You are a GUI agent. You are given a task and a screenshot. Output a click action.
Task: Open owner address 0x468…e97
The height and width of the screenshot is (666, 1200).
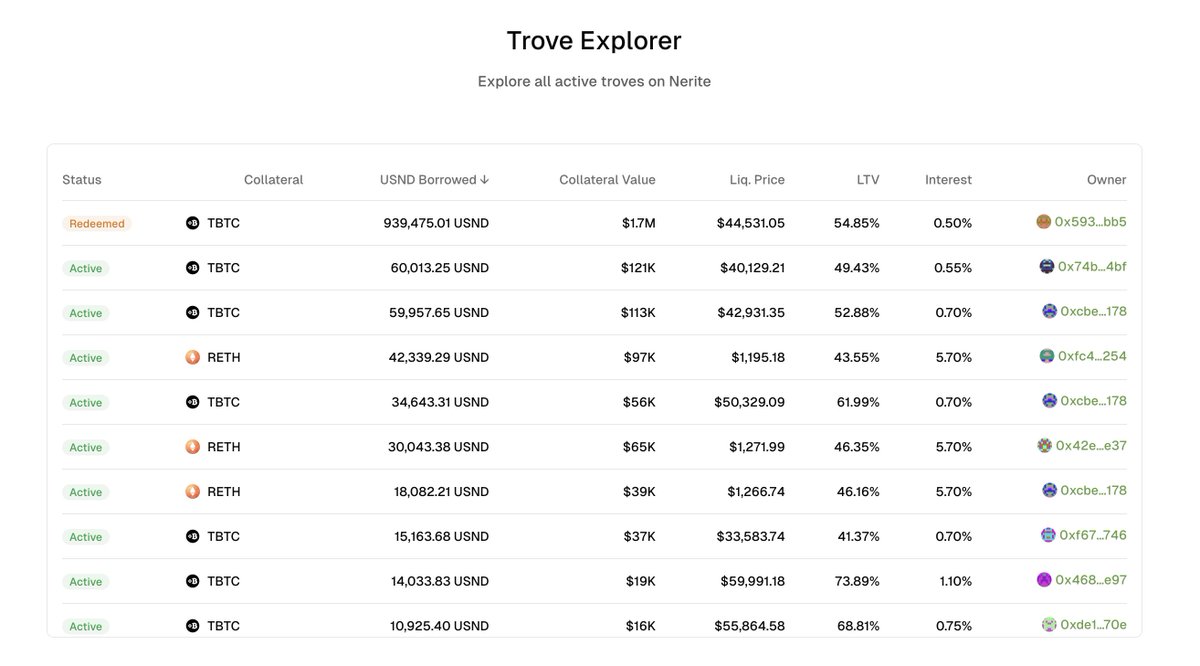coord(1091,580)
